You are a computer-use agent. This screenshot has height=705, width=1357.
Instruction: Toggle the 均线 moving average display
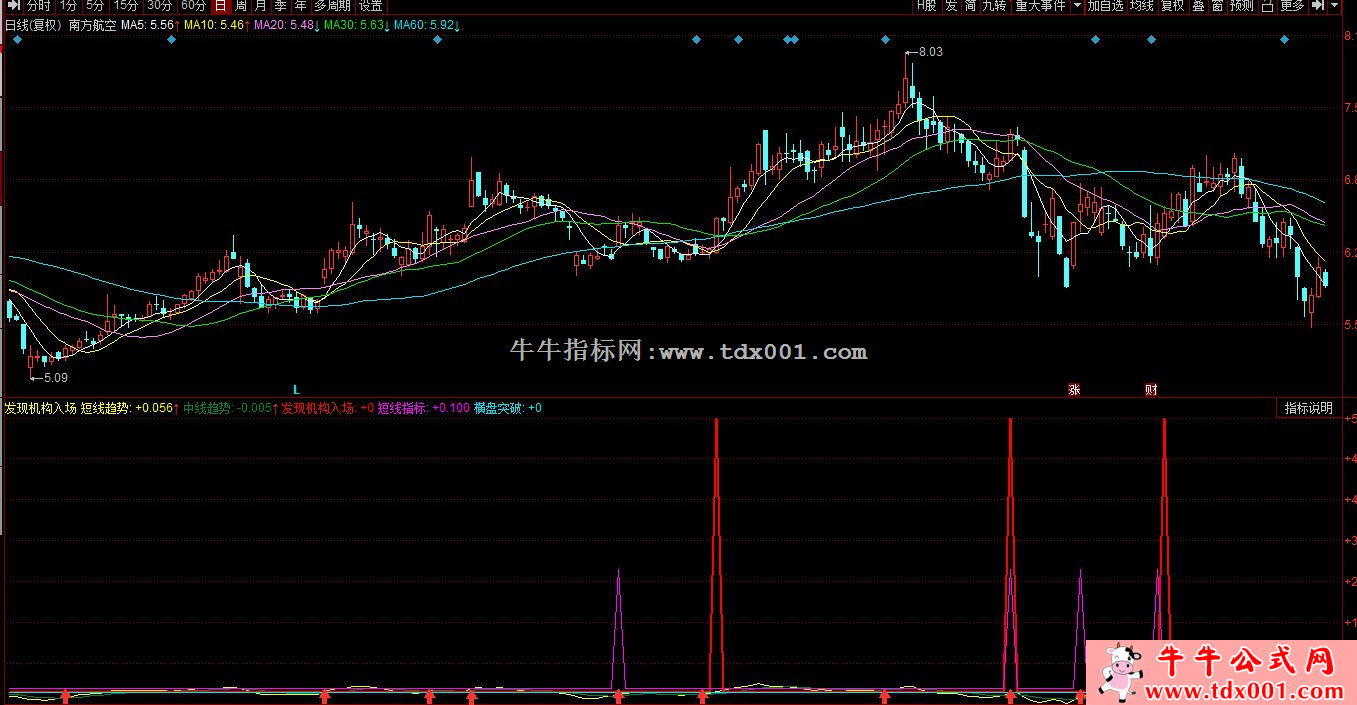(x=1141, y=6)
